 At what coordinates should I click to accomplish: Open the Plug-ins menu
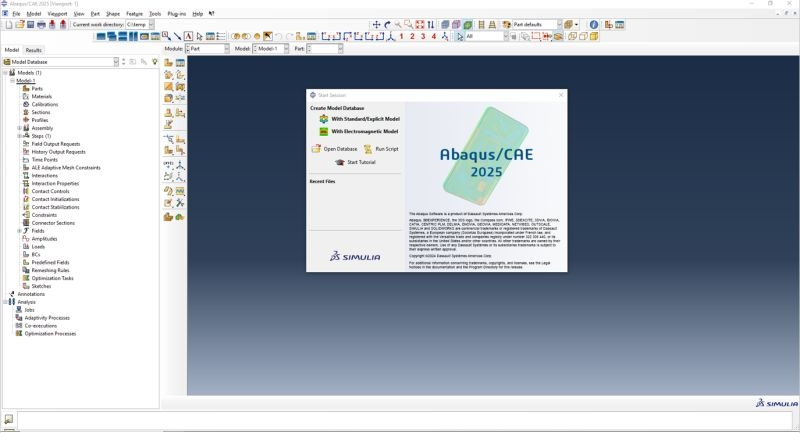pyautogui.click(x=177, y=14)
